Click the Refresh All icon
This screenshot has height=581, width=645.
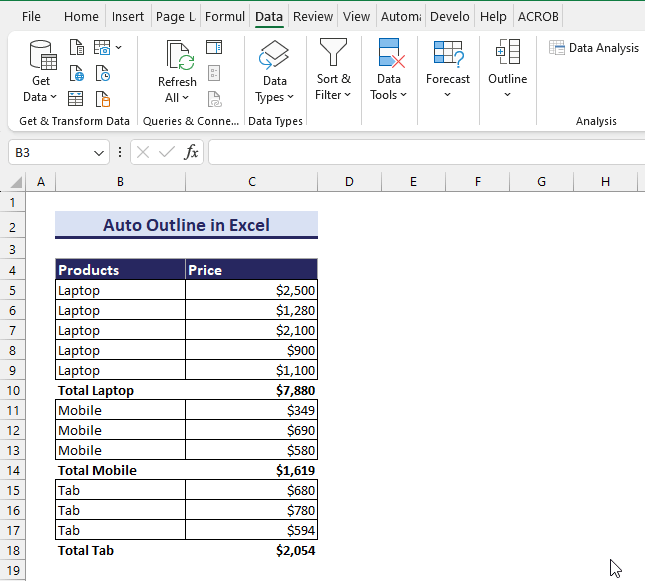(177, 56)
